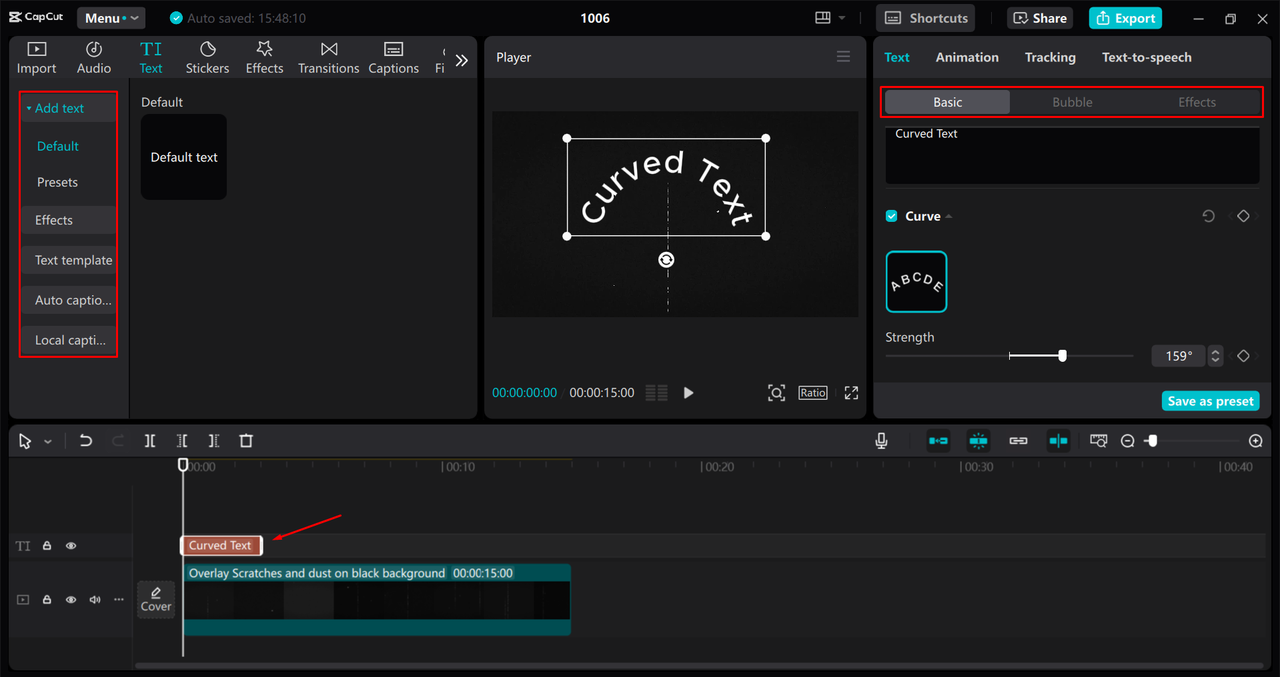1280x677 pixels.
Task: Open the video track more options
Action: (119, 600)
